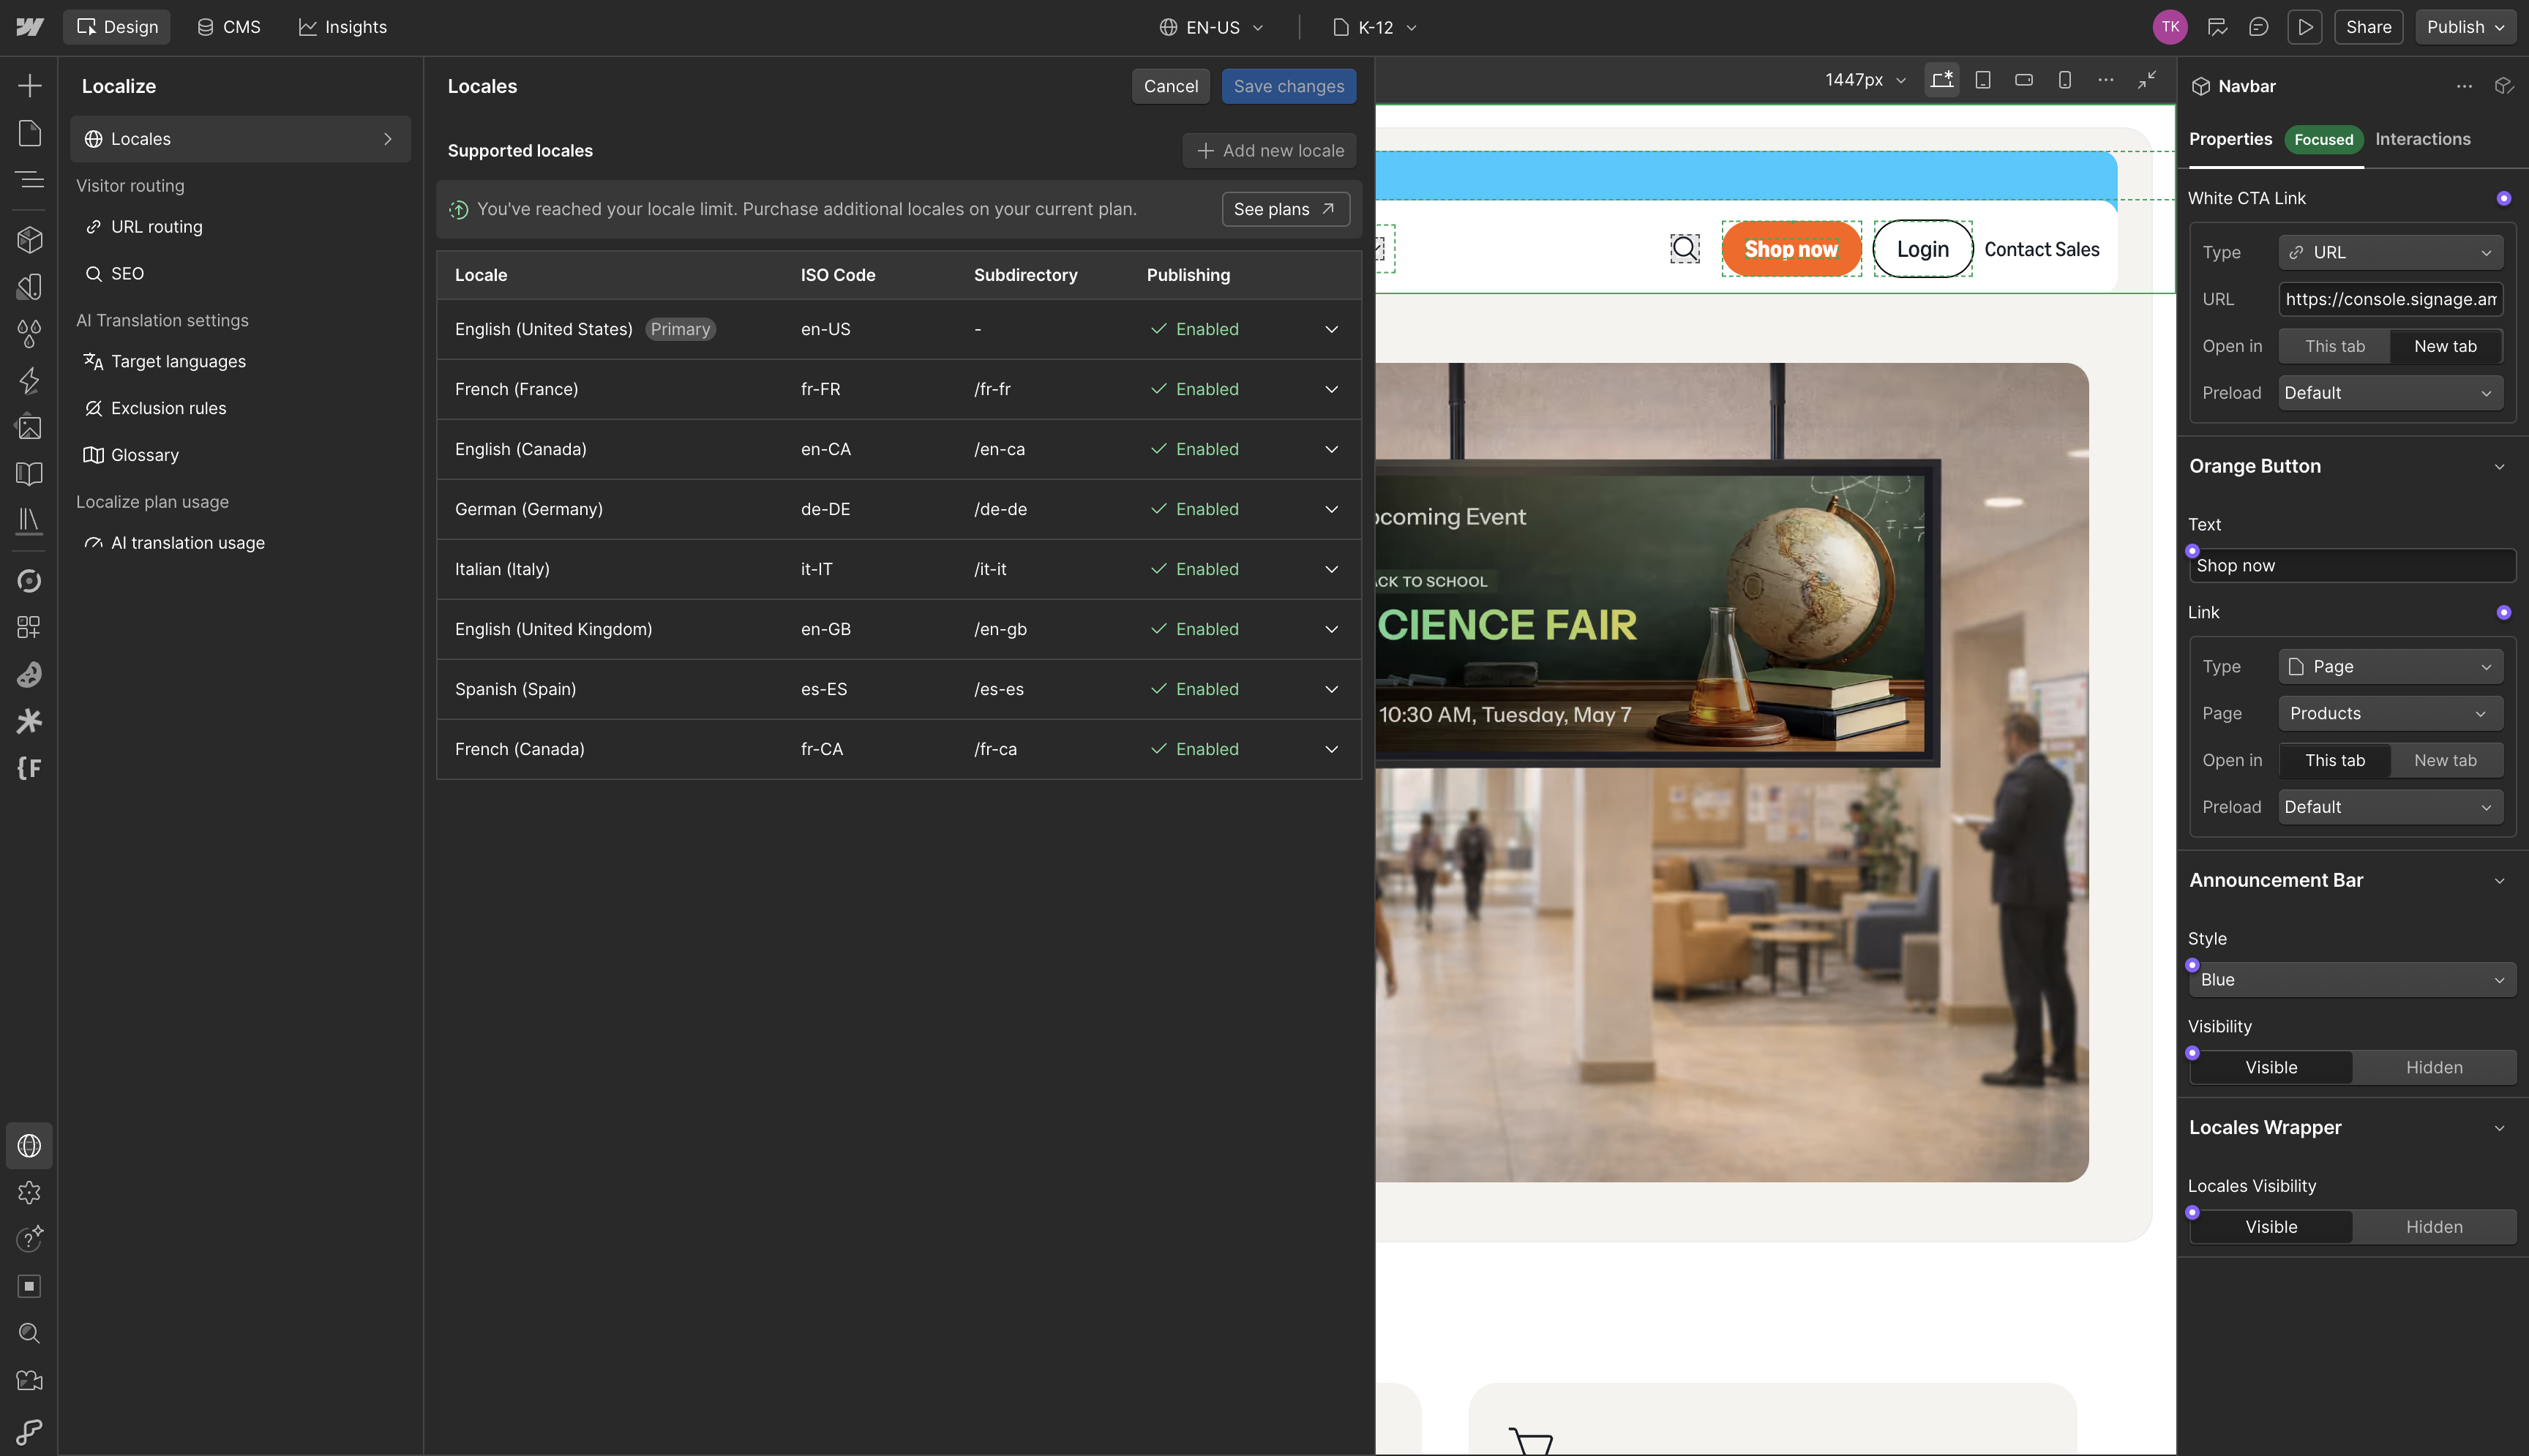
Task: Open the Navigator panel icon
Action: click(29, 180)
